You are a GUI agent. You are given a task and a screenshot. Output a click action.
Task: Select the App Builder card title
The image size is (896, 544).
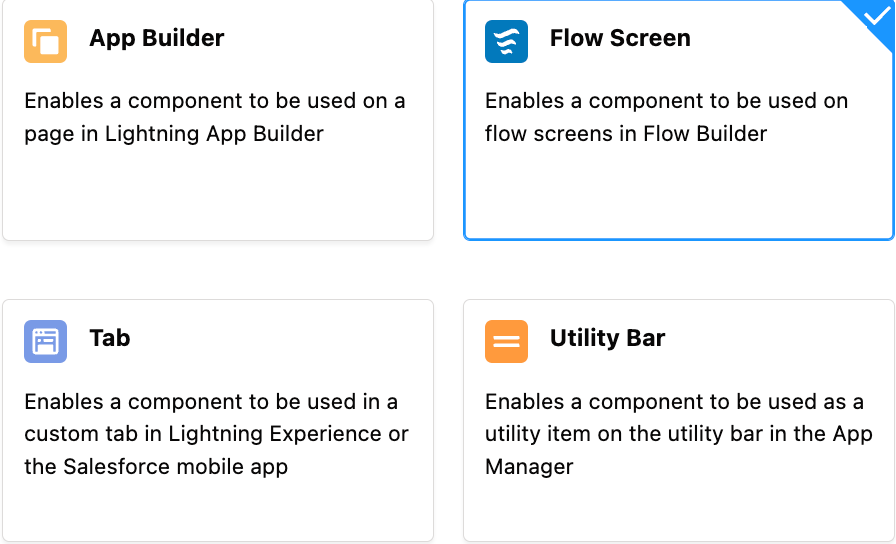pos(157,38)
